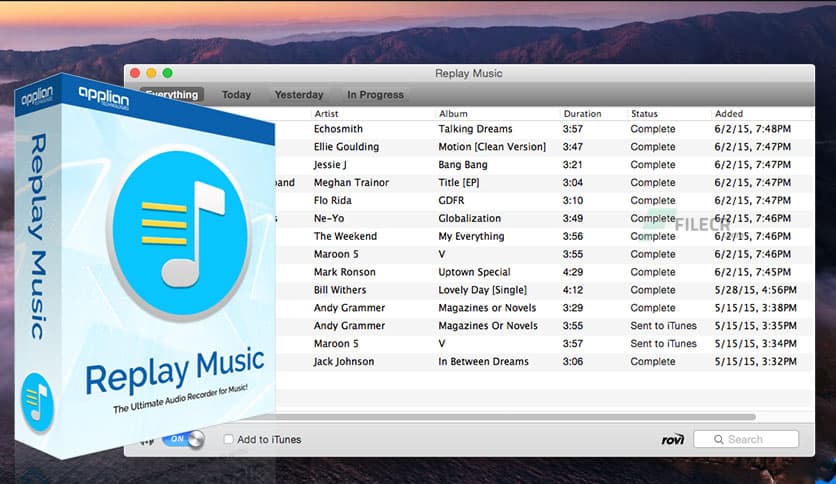The height and width of the screenshot is (484, 836).
Task: Click Sent to iTunes status at 3:35PM
Action: click(x=663, y=326)
